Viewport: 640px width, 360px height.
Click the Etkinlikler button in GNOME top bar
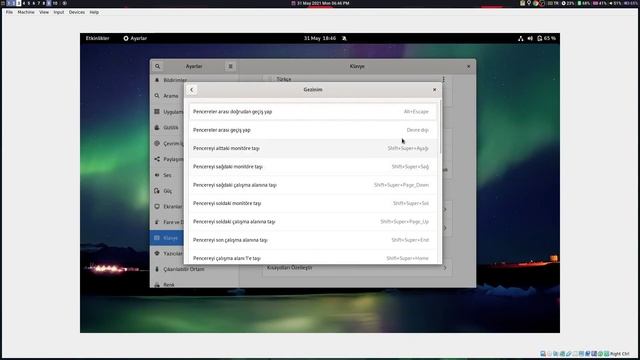[98, 38]
